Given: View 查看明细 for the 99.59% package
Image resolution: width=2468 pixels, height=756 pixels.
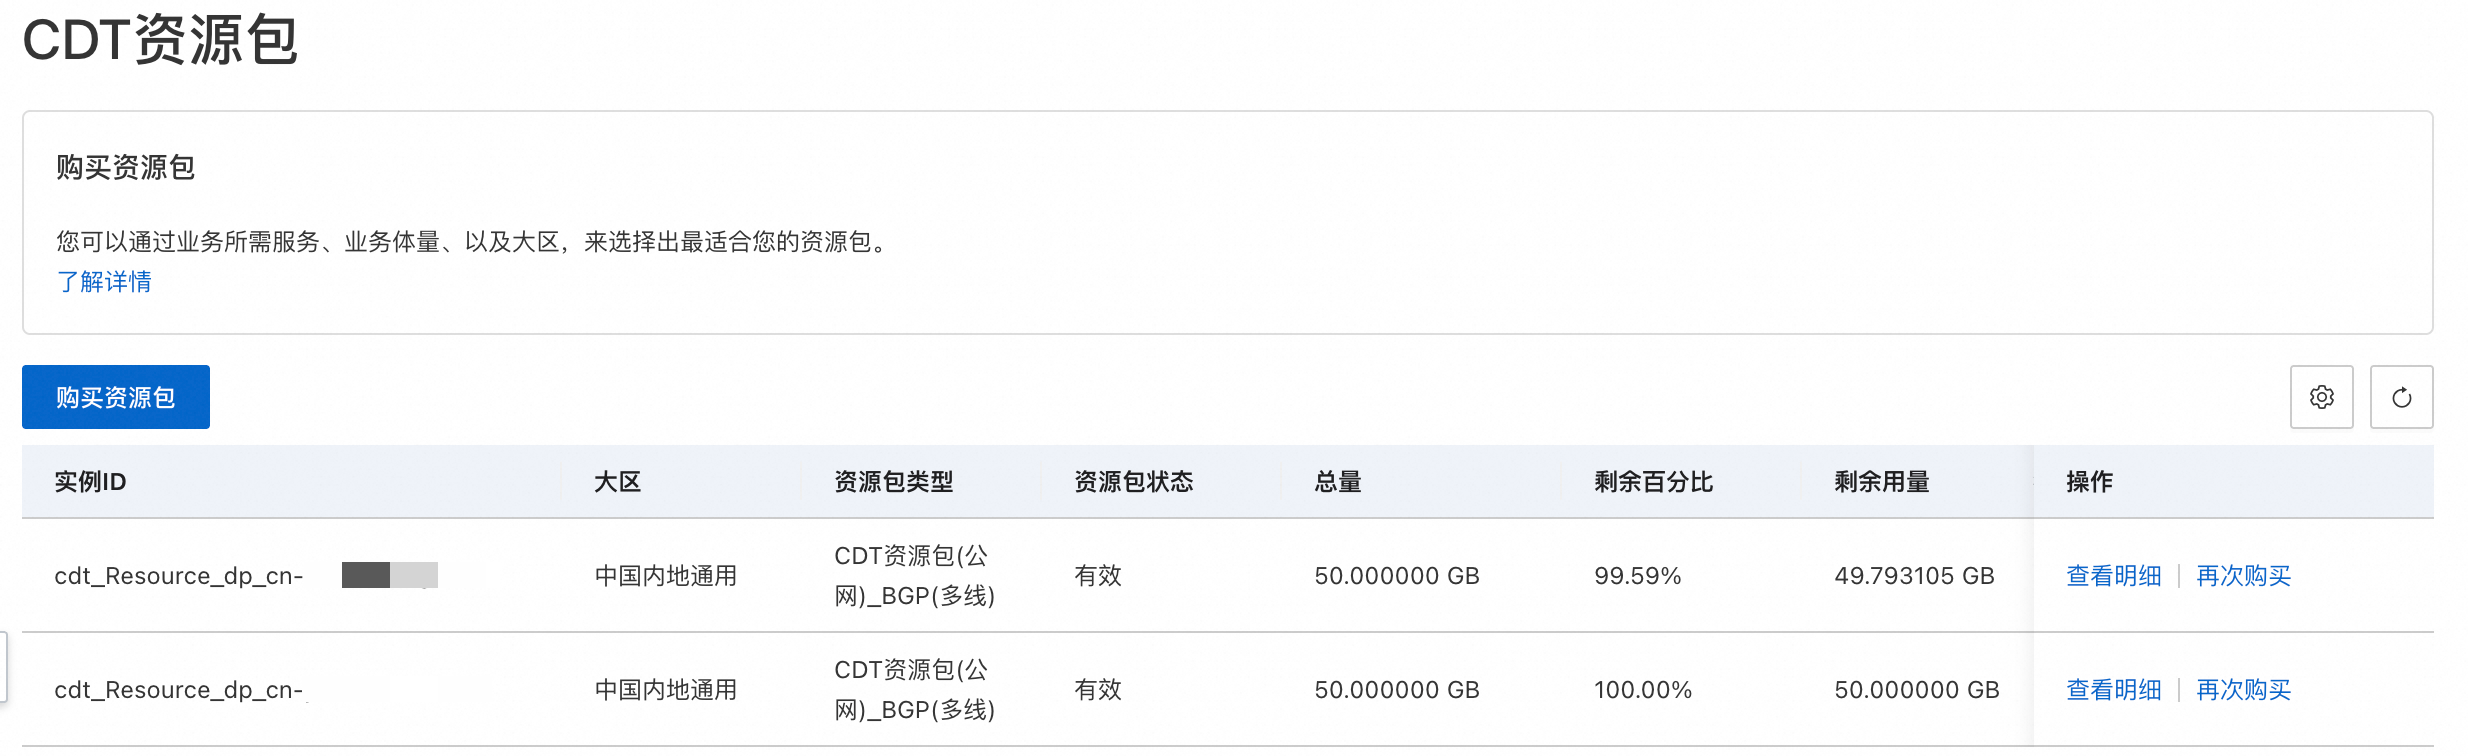Looking at the screenshot, I should 2114,576.
